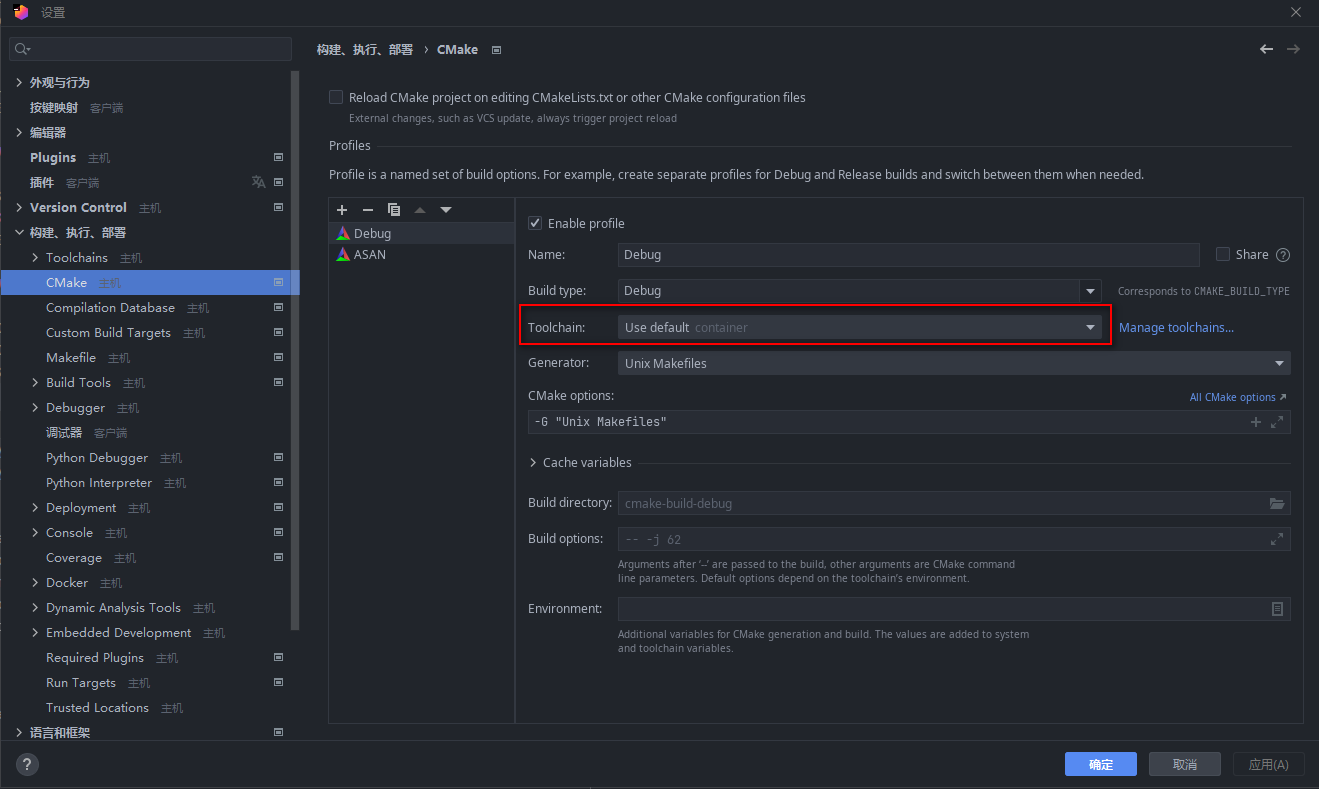The width and height of the screenshot is (1319, 789).
Task: Move profile up in list
Action: pos(420,210)
